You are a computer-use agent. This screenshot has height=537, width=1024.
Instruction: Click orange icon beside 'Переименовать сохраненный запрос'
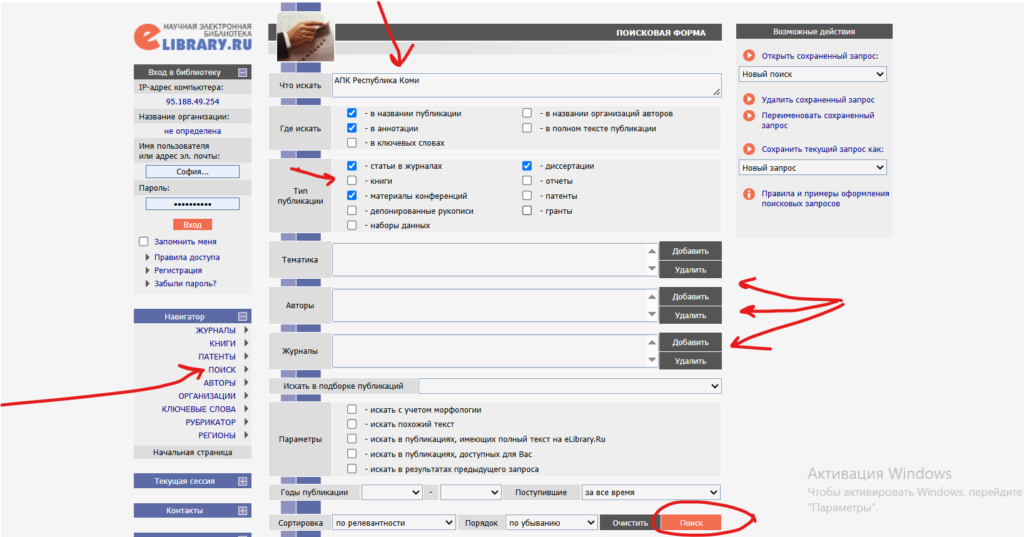click(x=749, y=116)
